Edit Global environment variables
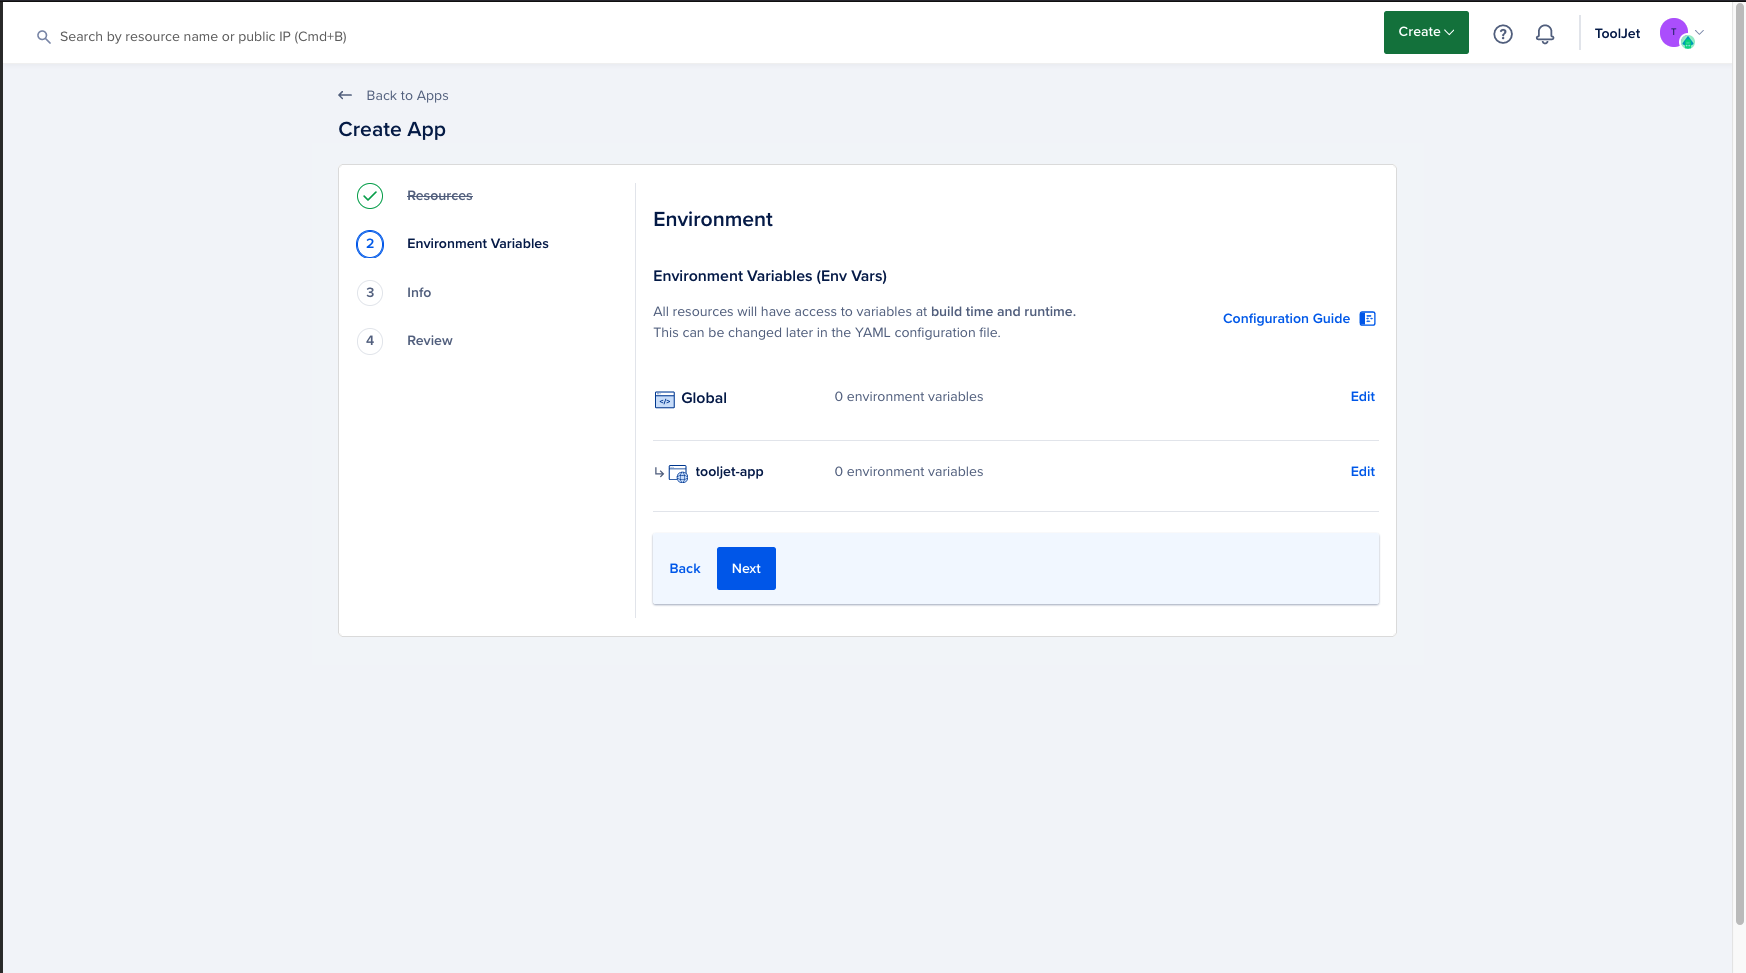The height and width of the screenshot is (973, 1746). [1362, 397]
